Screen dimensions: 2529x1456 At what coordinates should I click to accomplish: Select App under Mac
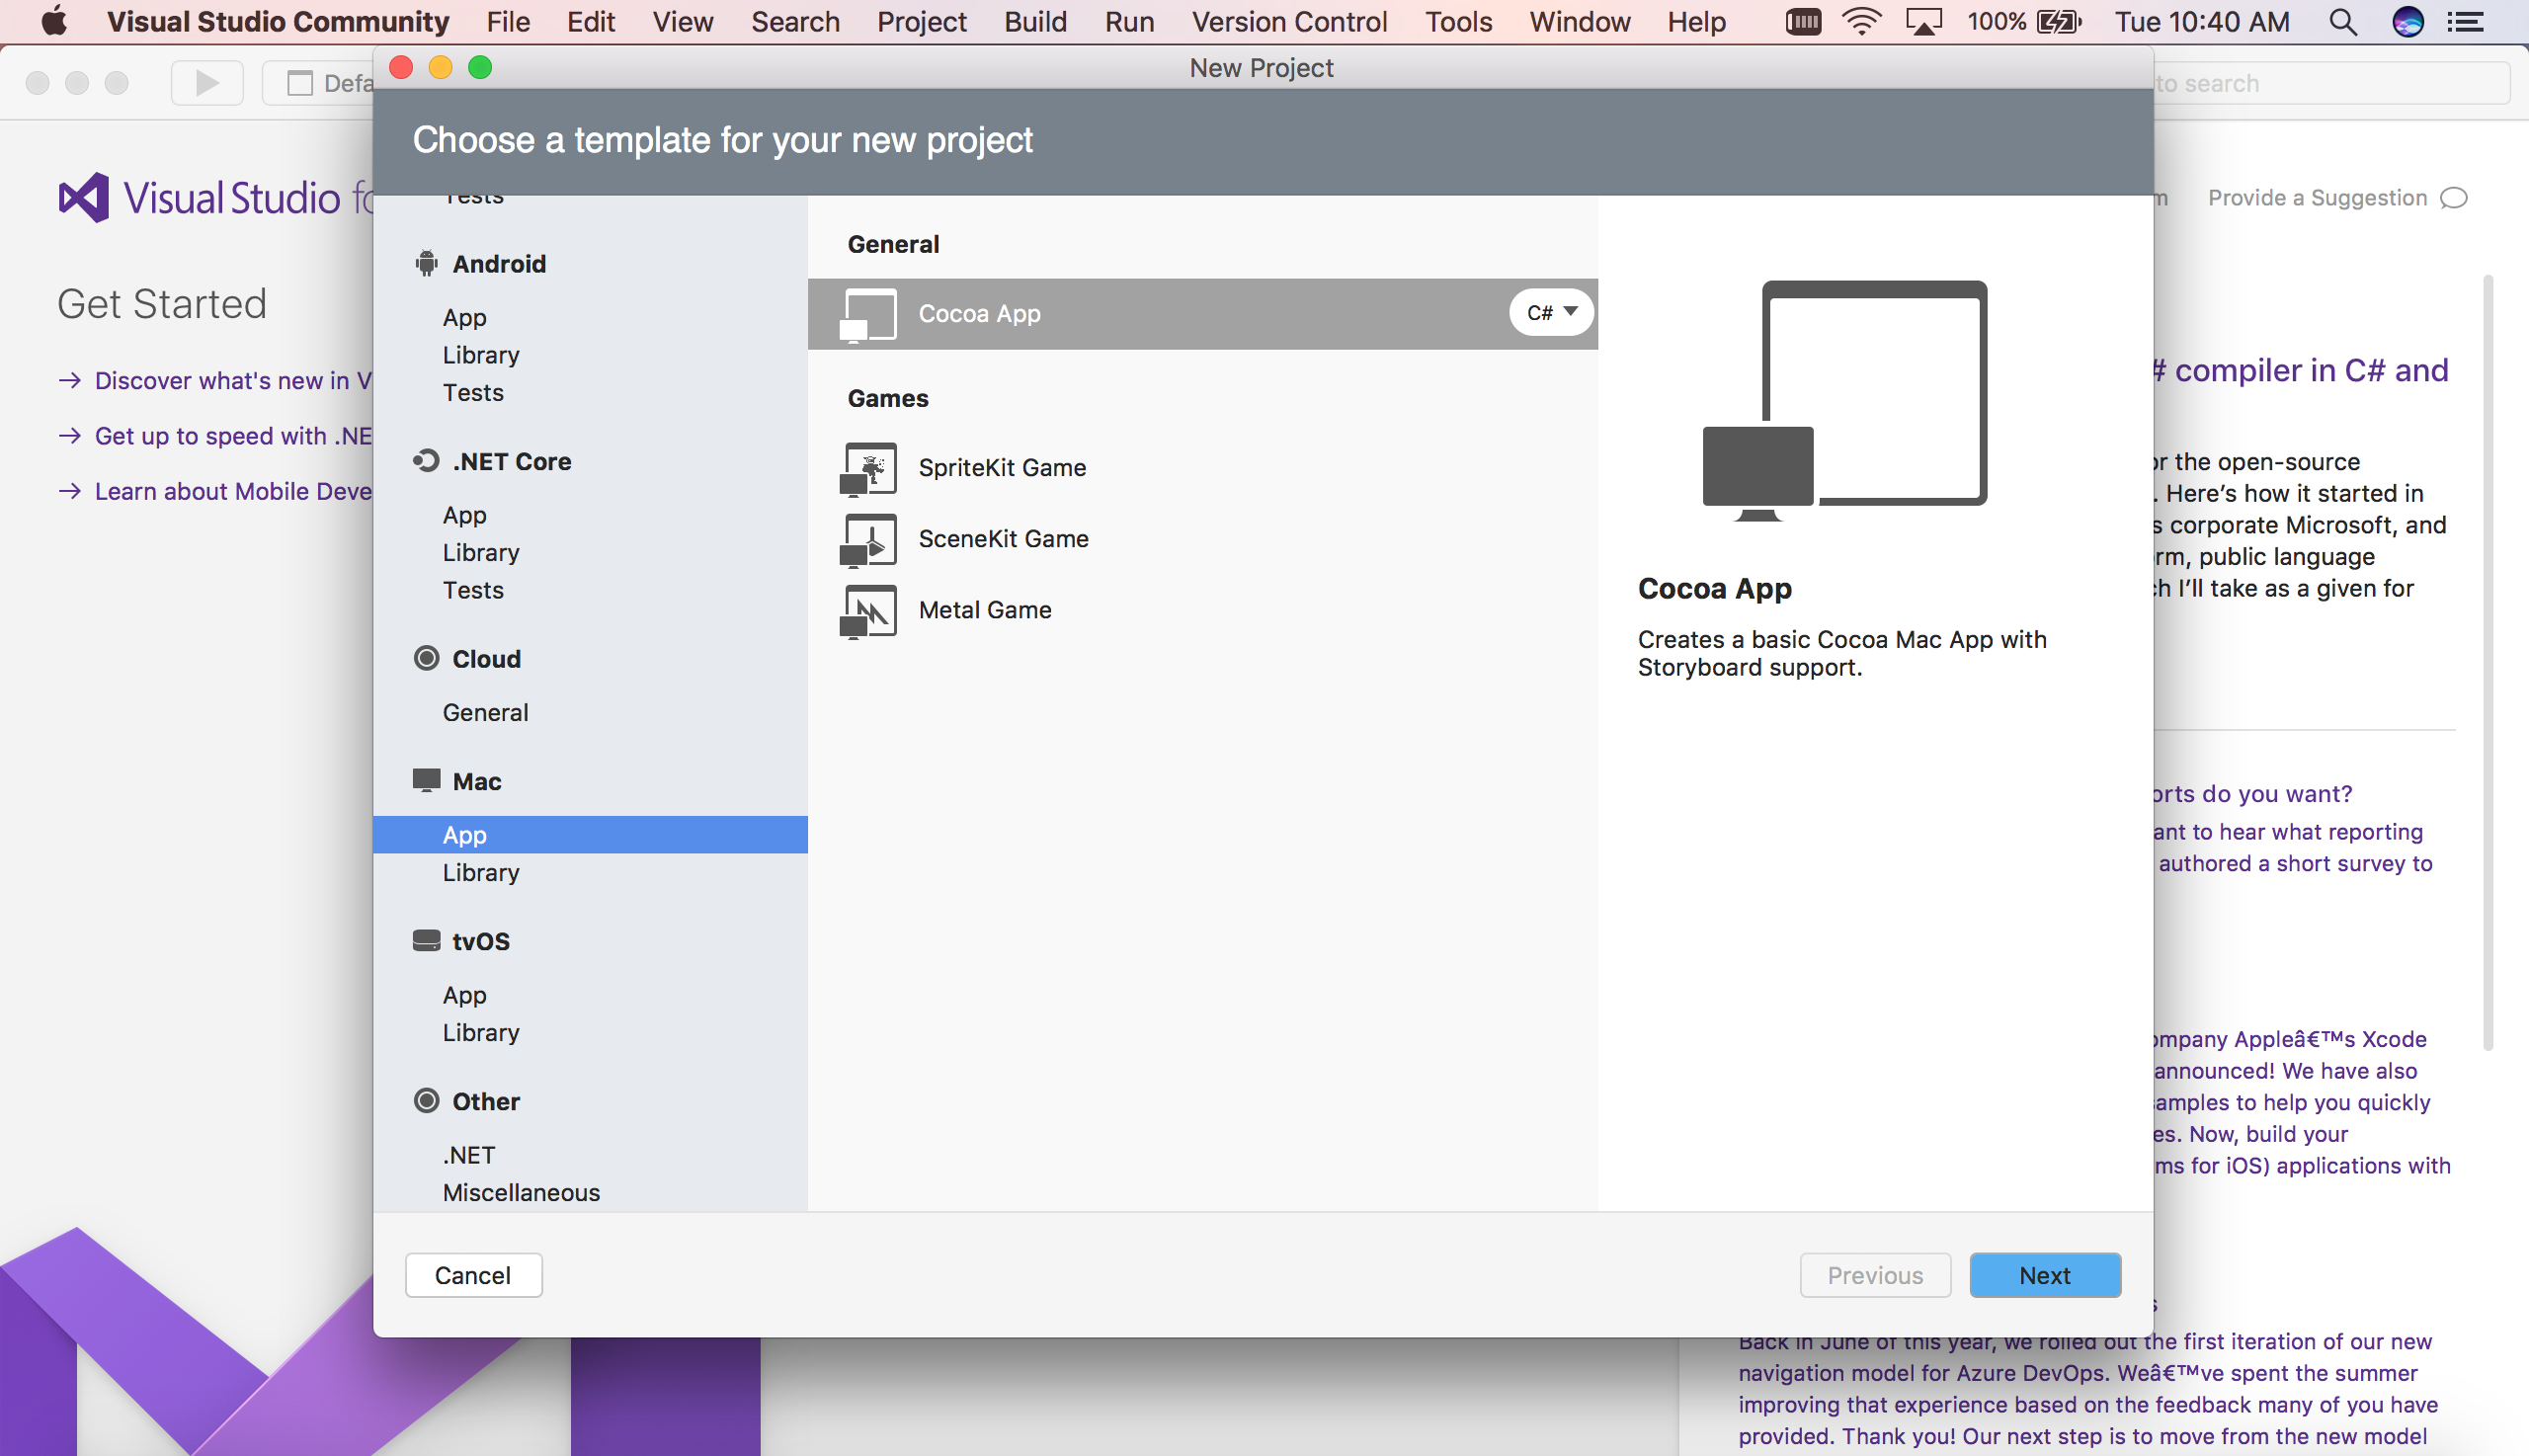coord(590,835)
